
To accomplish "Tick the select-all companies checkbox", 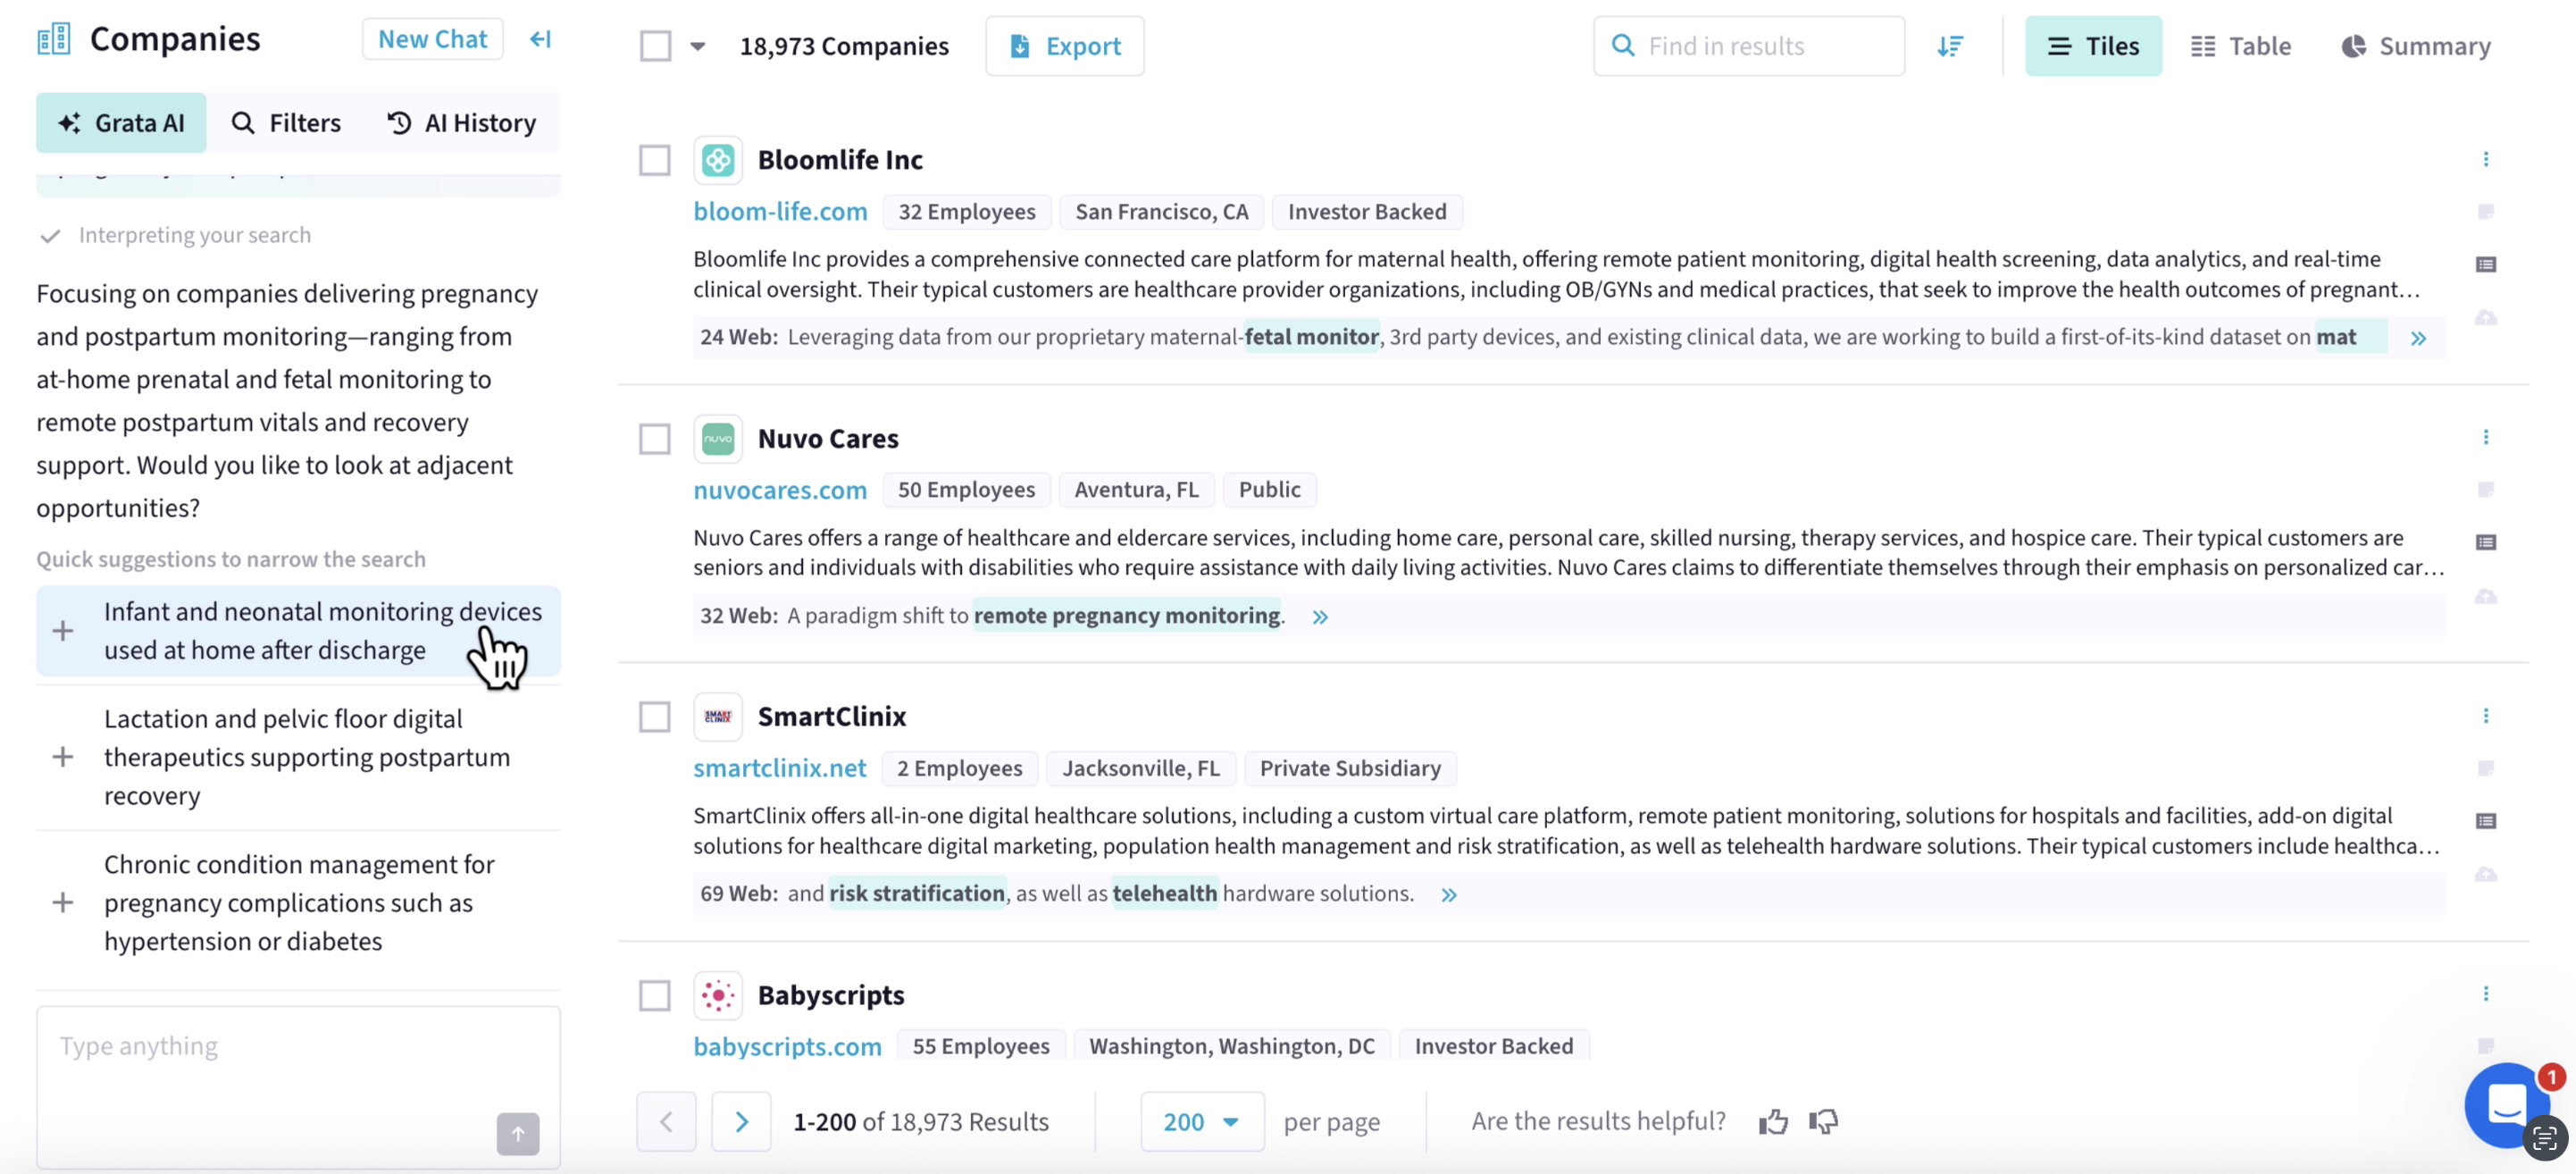I will [x=655, y=45].
